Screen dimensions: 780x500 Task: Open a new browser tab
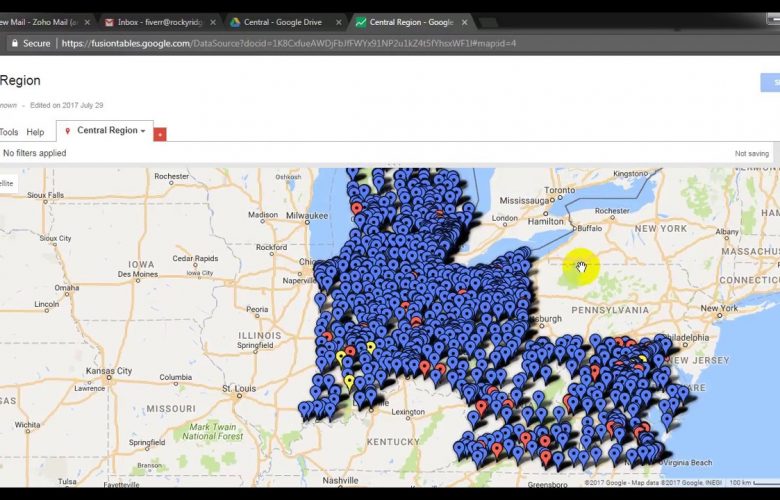[488, 23]
